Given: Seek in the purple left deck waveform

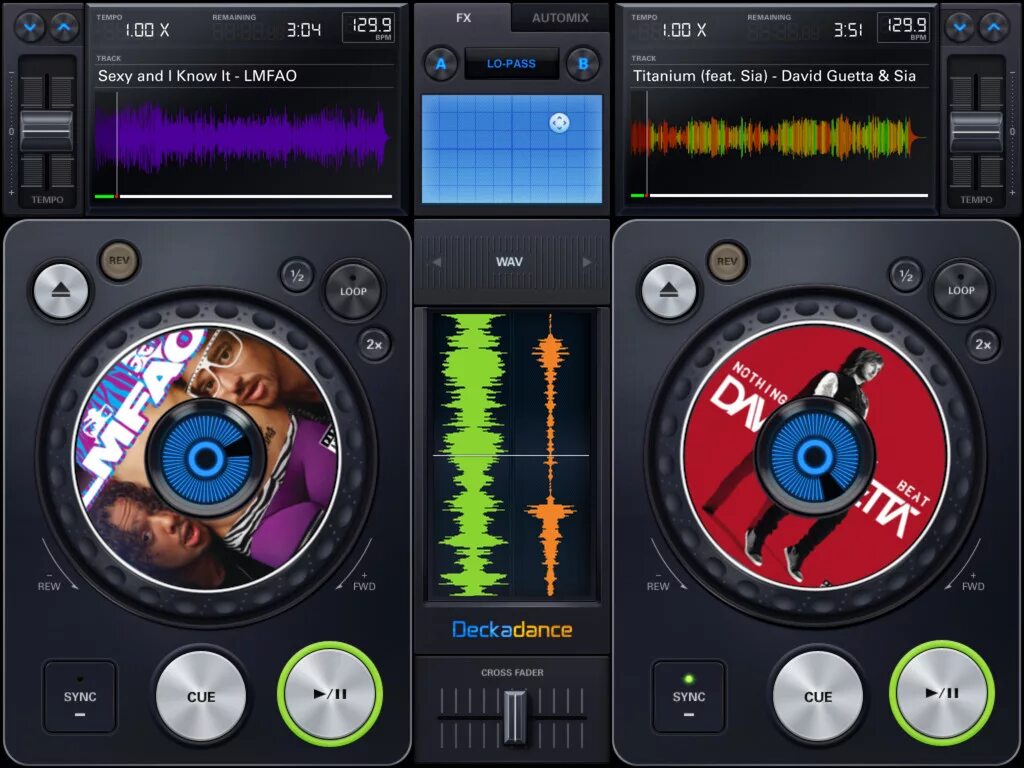Looking at the screenshot, I should point(242,138).
